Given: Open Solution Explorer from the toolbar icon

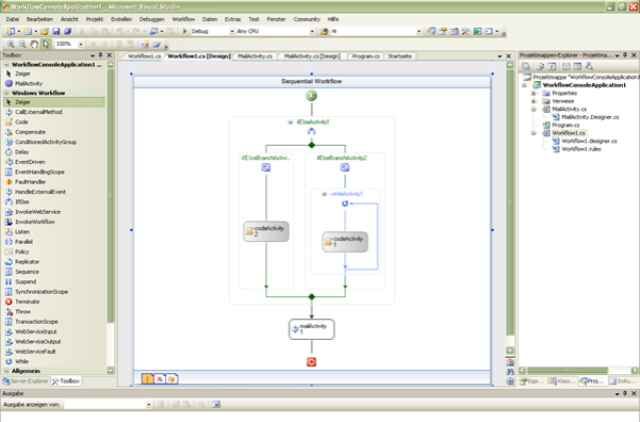Looking at the screenshot, I should click(431, 31).
